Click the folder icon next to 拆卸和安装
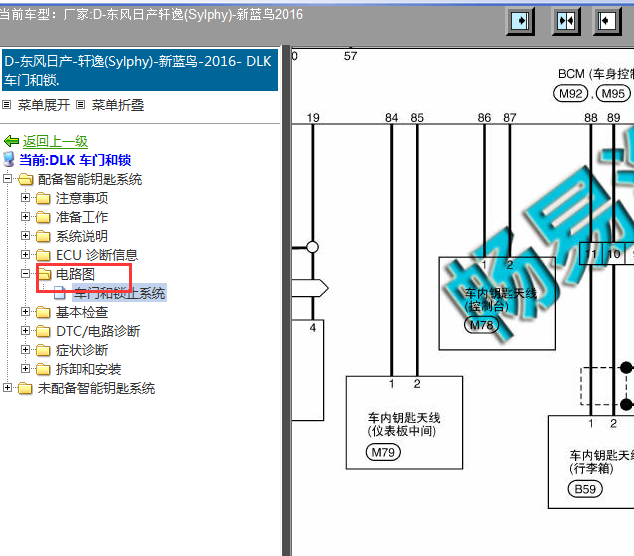 point(43,369)
